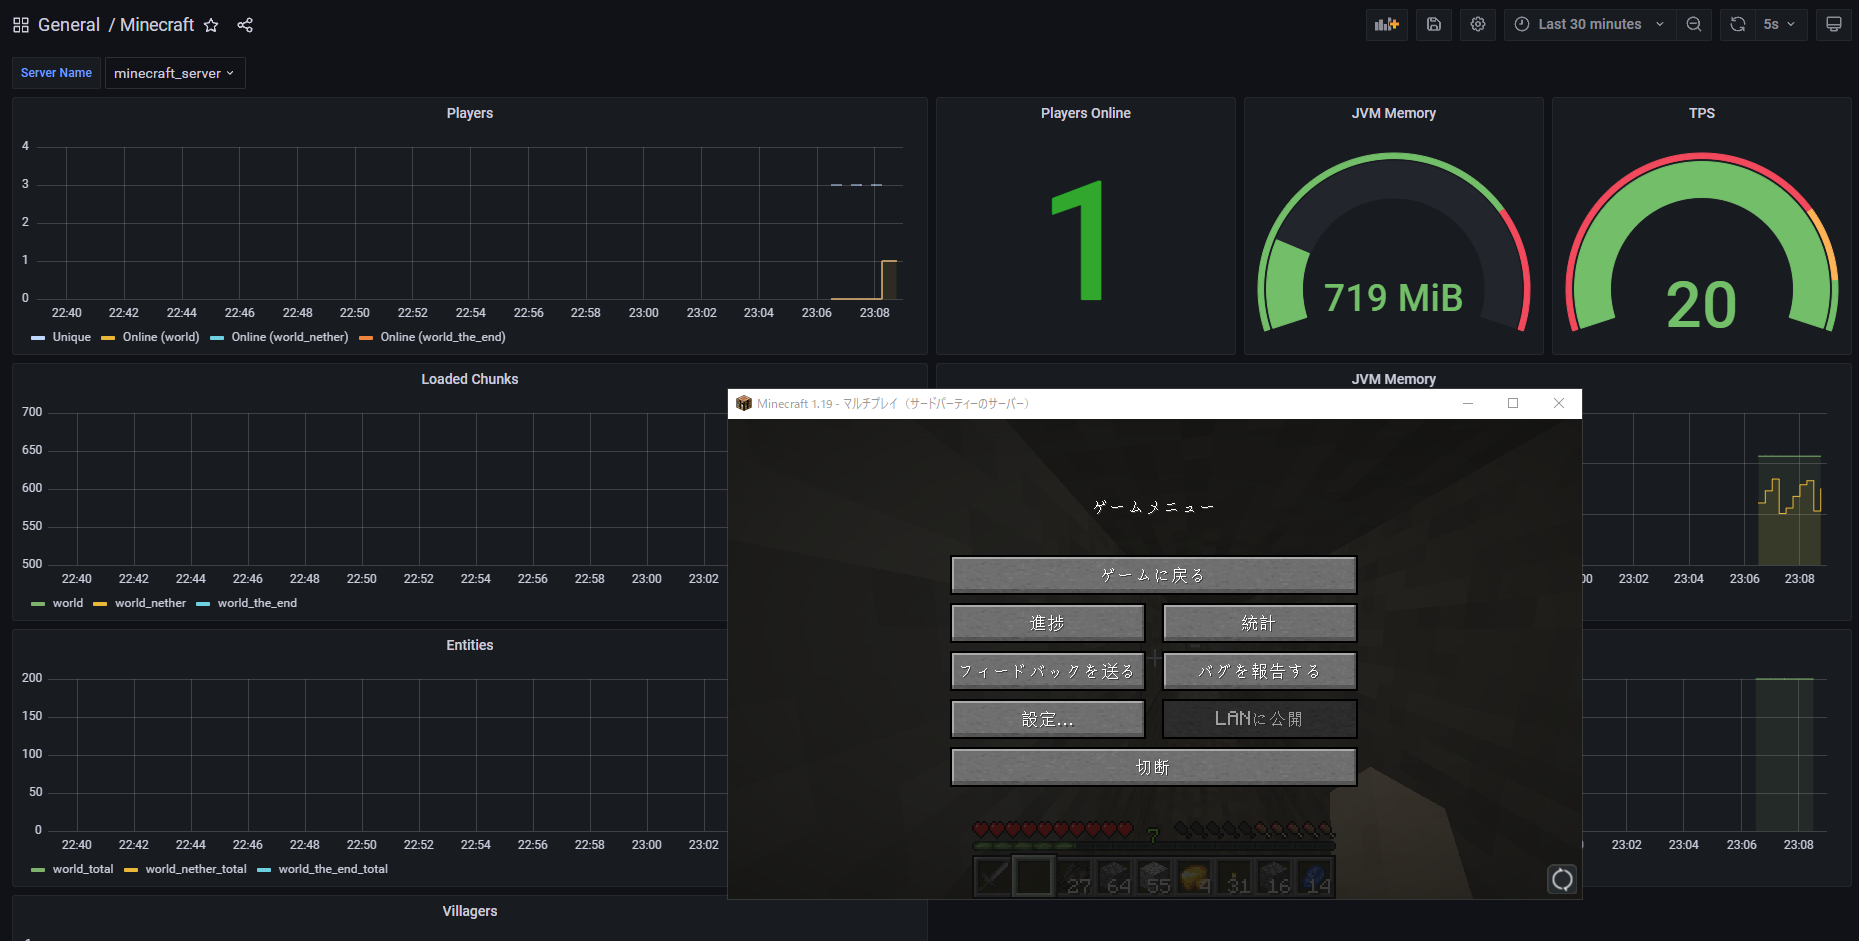Save the dashboard with the disk icon

point(1433,24)
